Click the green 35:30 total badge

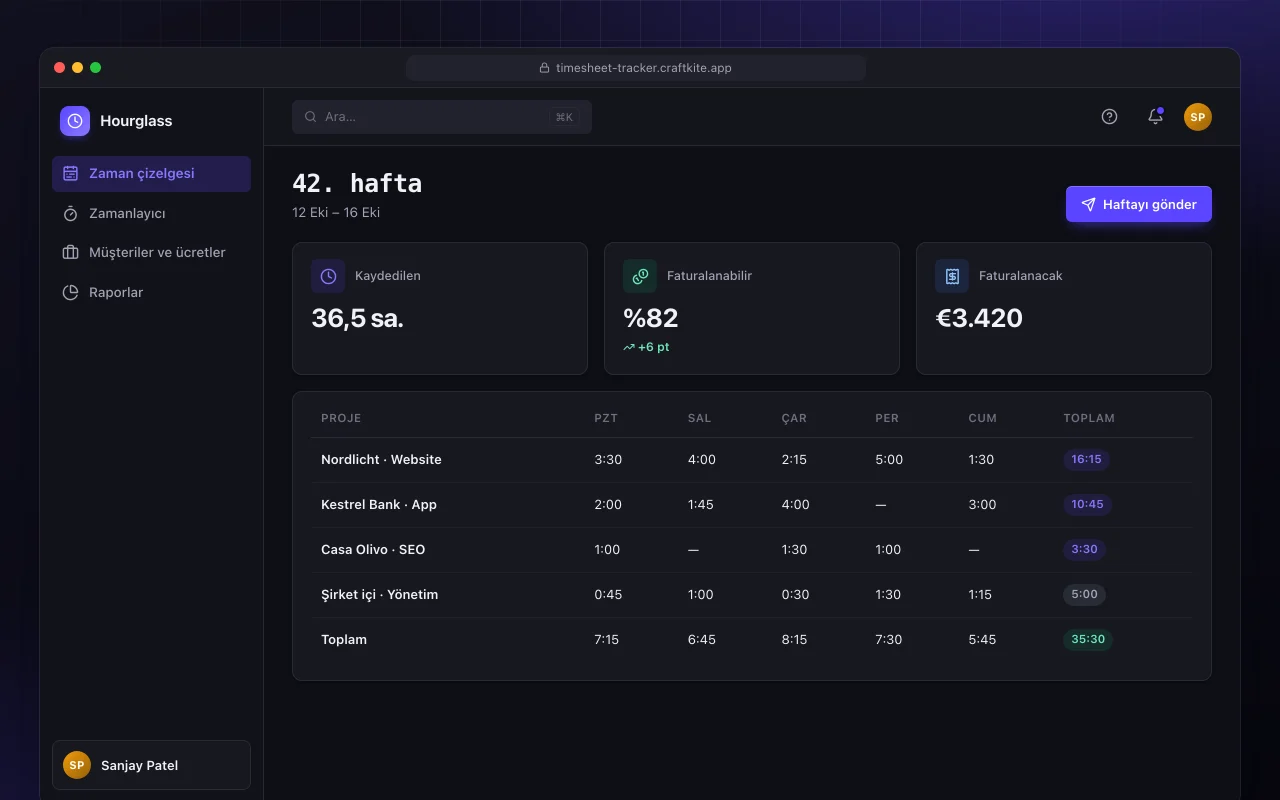pos(1088,640)
